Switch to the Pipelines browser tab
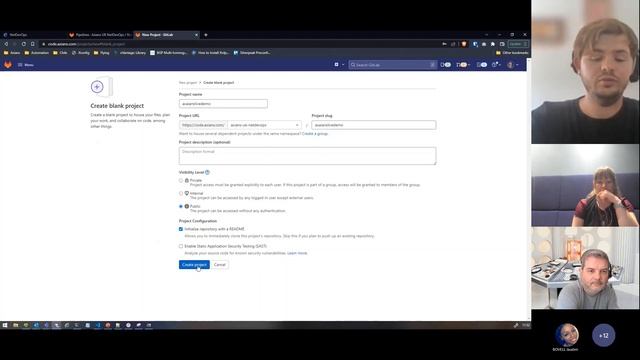 (100, 35)
